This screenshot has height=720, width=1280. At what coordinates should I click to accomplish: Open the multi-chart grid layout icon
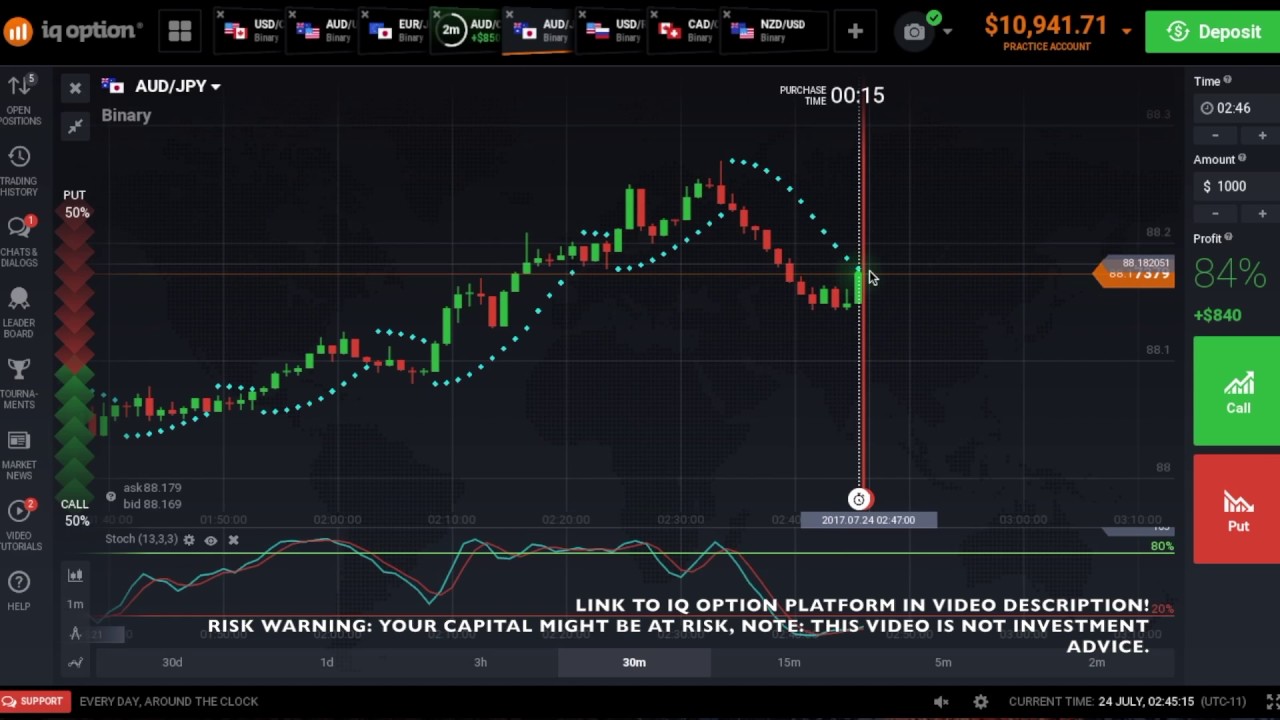pyautogui.click(x=180, y=32)
